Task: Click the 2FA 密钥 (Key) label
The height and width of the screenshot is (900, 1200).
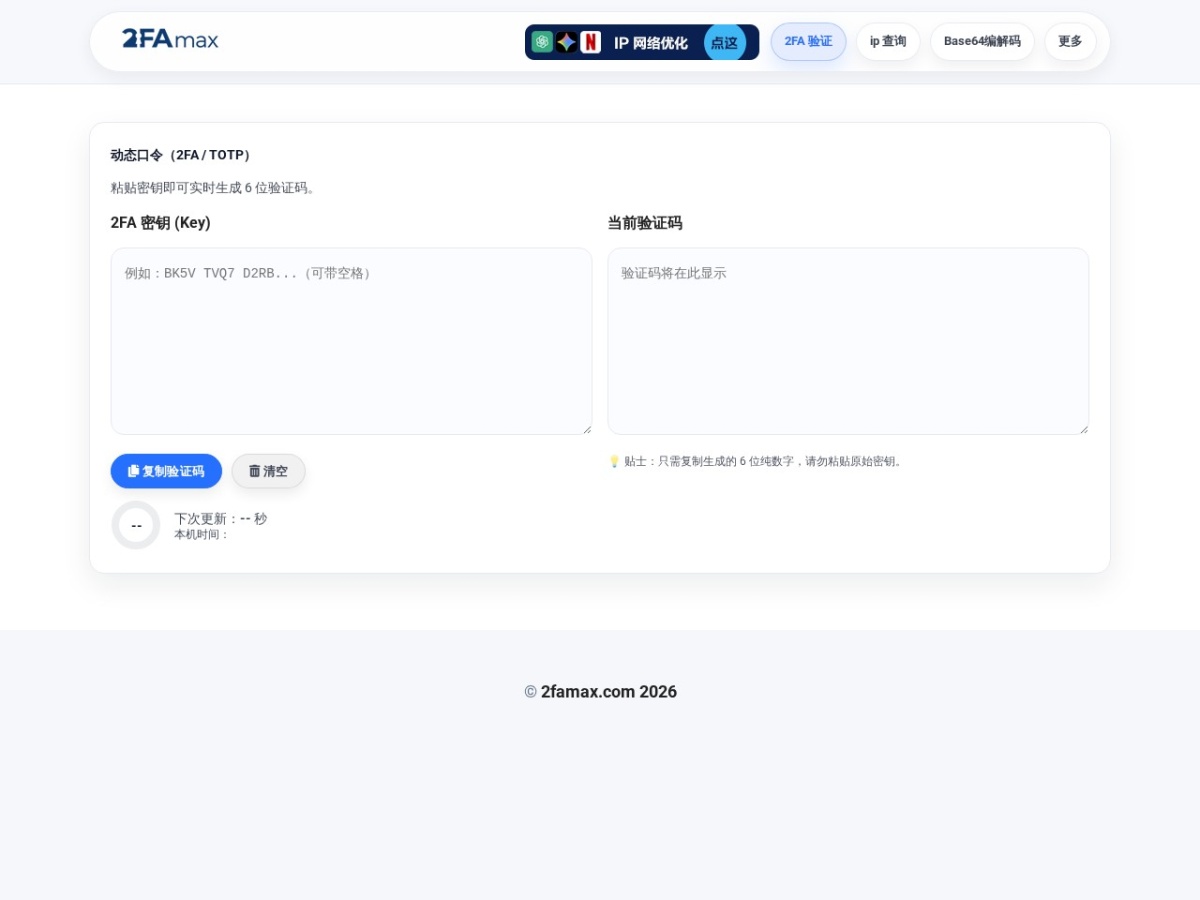Action: [x=161, y=223]
